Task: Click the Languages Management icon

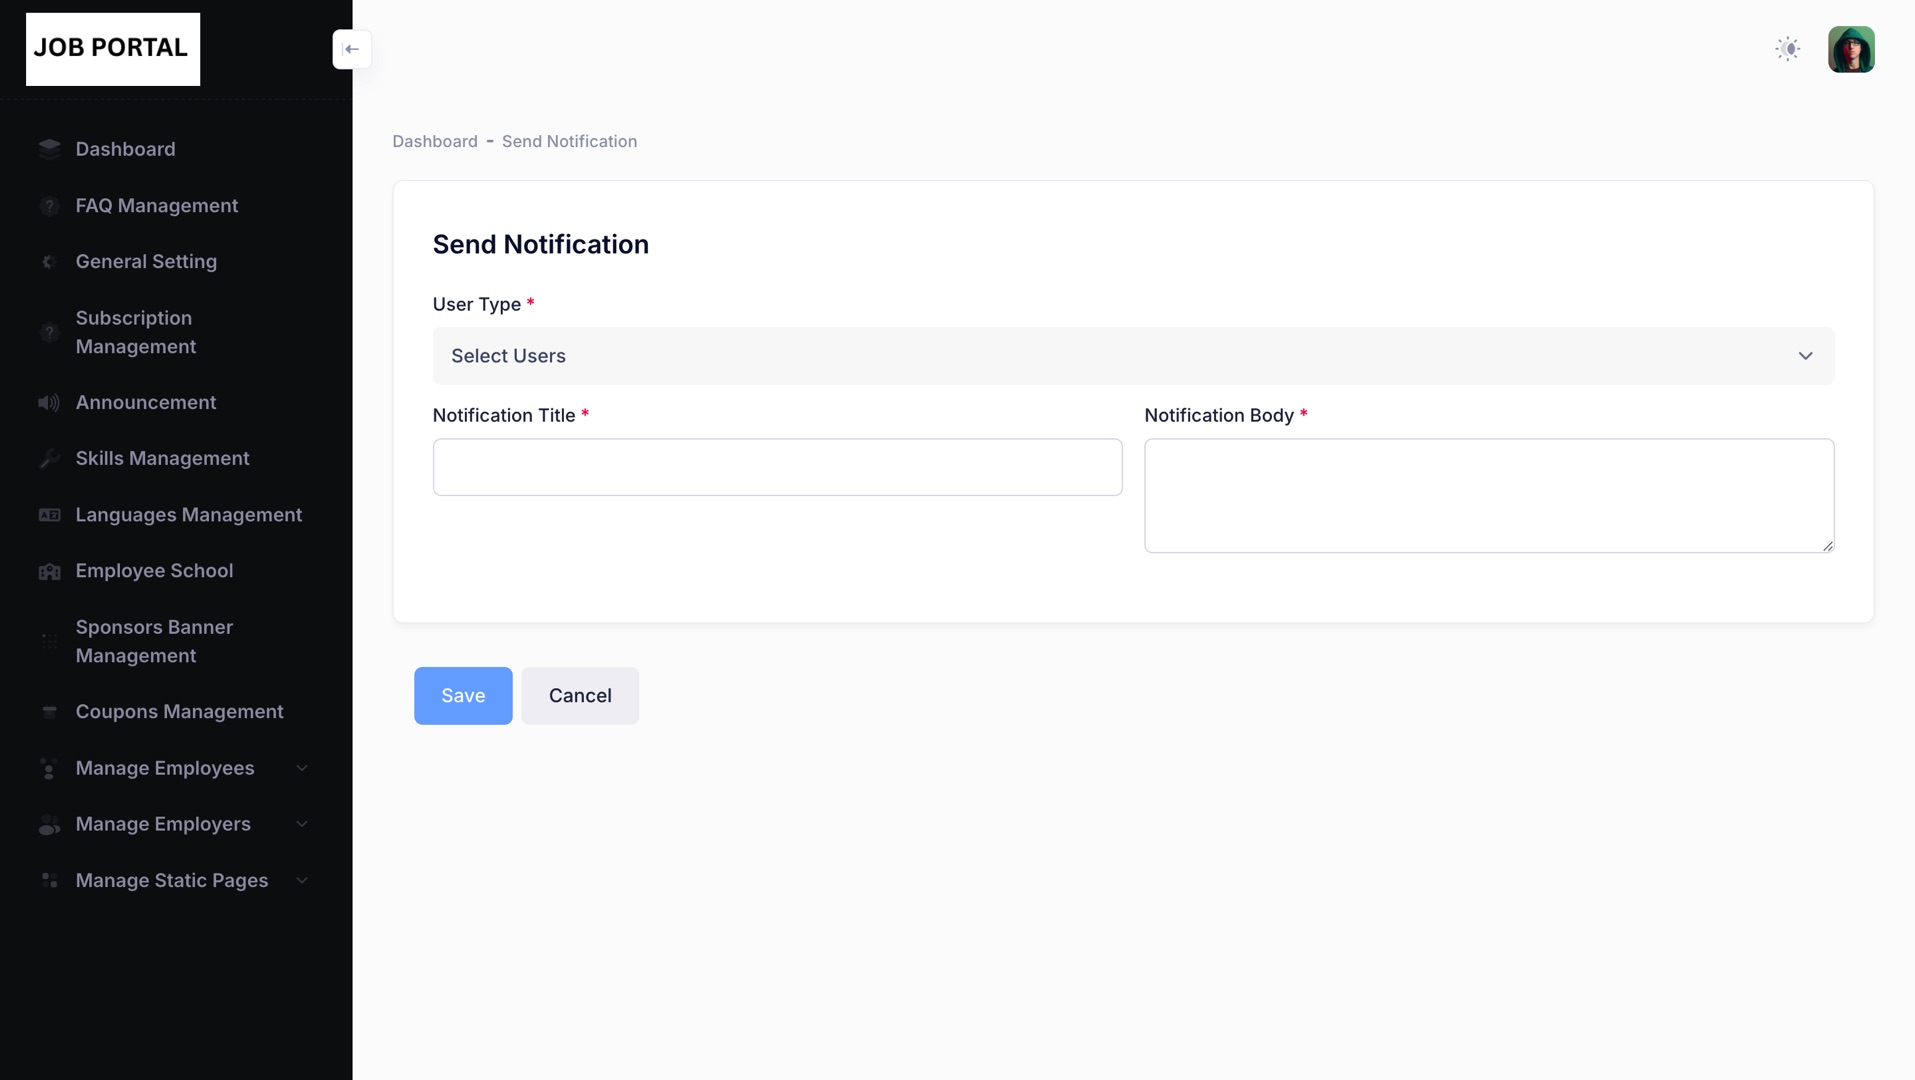Action: point(49,515)
